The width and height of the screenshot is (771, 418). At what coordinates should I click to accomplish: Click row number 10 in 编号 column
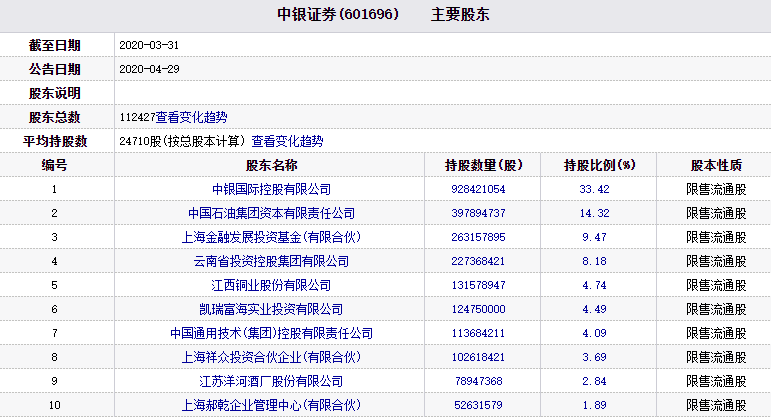(54, 406)
